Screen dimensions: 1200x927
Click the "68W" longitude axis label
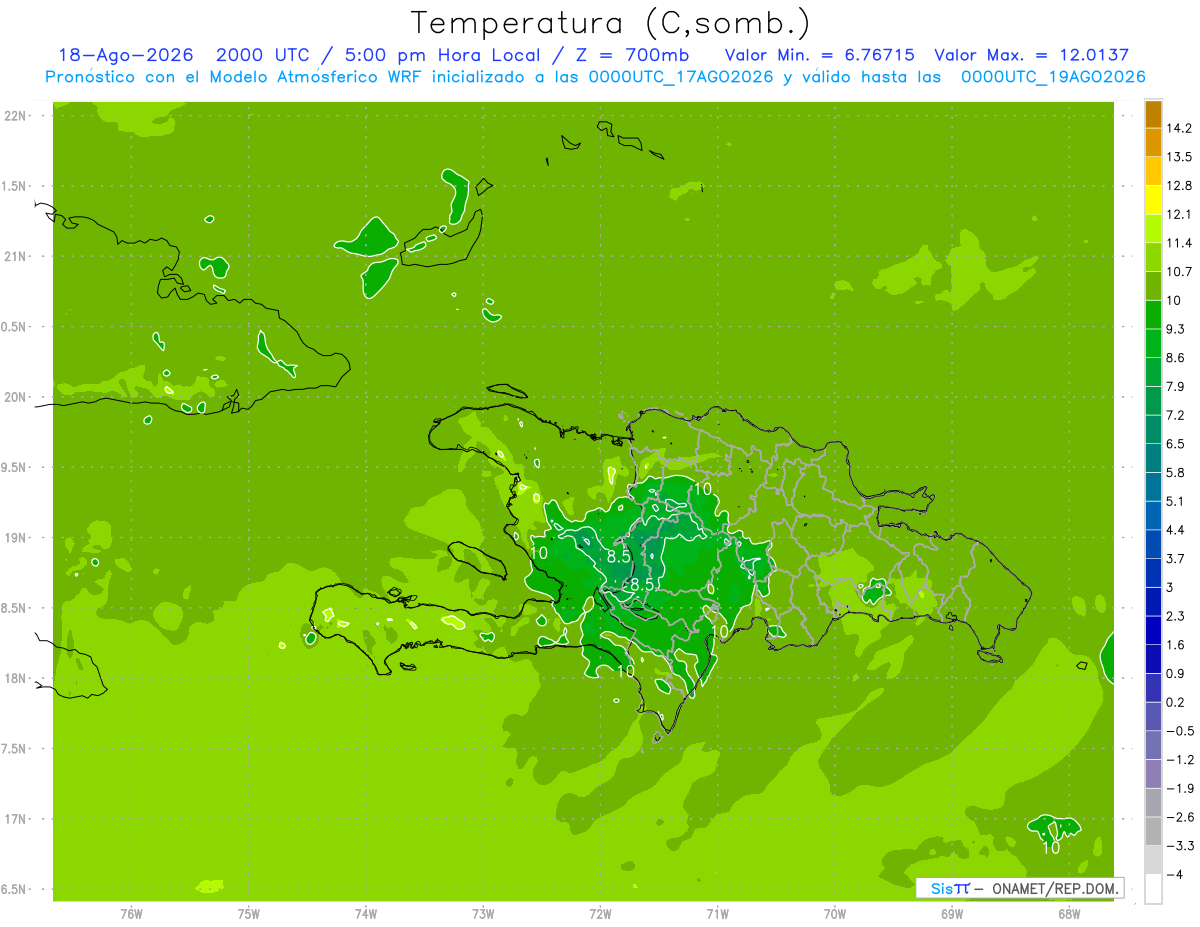(1068, 913)
